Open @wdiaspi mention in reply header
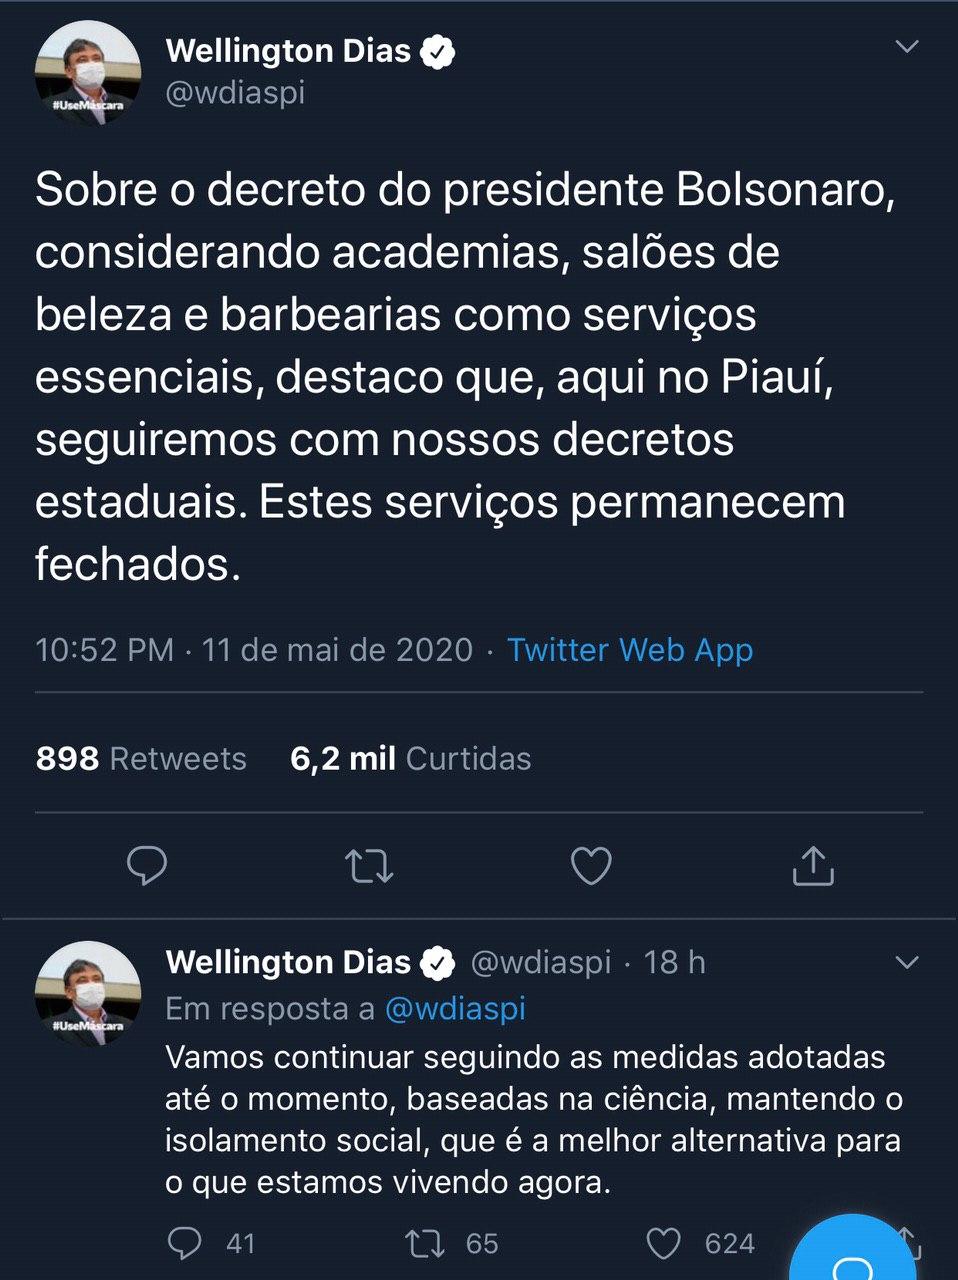Image resolution: width=958 pixels, height=1280 pixels. (455, 1009)
